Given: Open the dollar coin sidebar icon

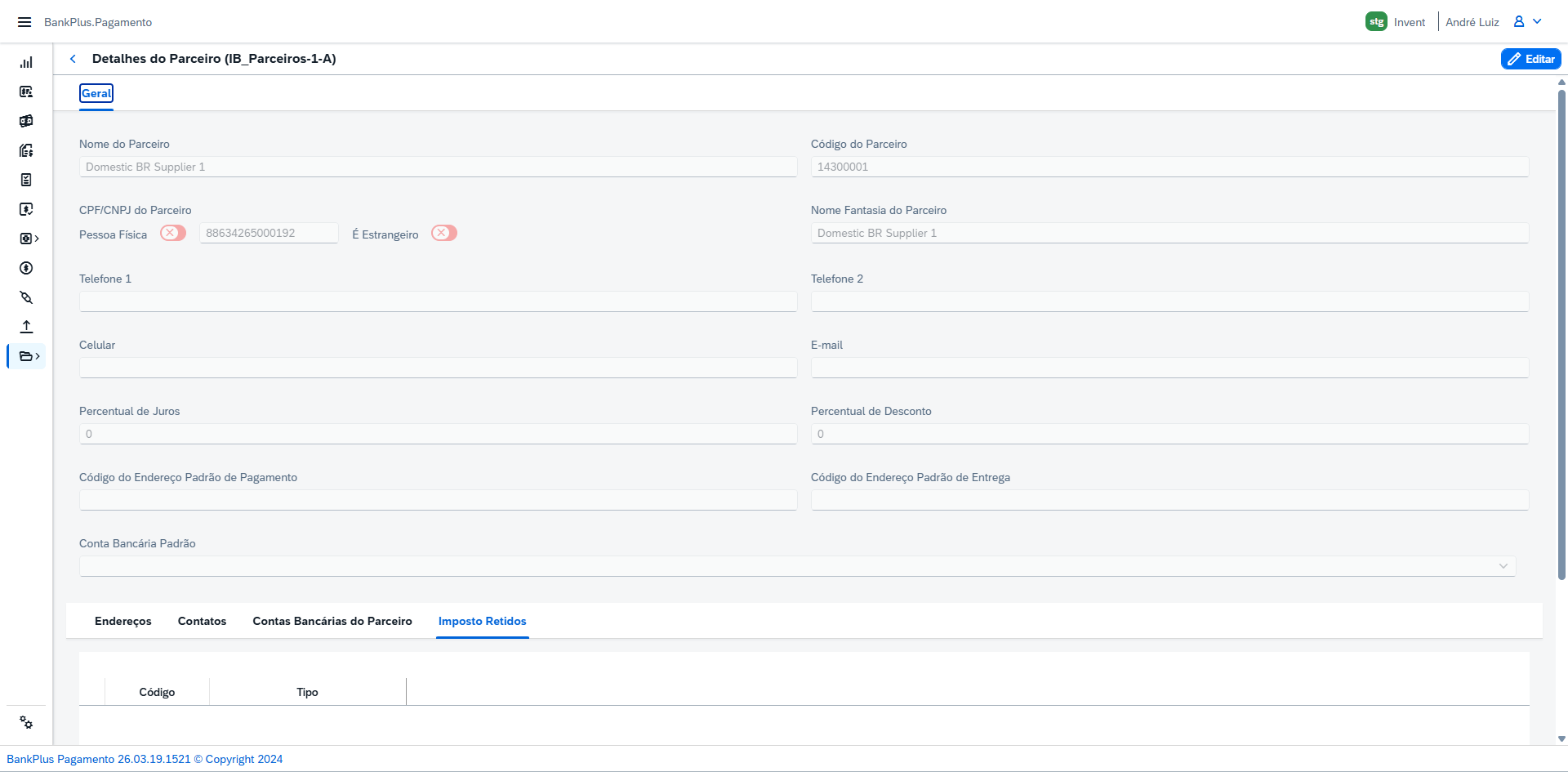Looking at the screenshot, I should [x=26, y=268].
